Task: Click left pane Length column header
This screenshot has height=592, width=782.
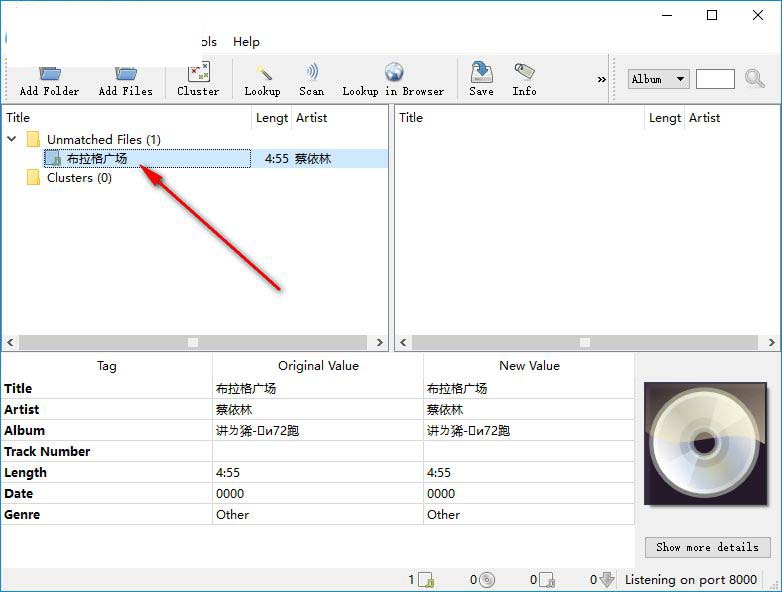Action: (x=272, y=118)
